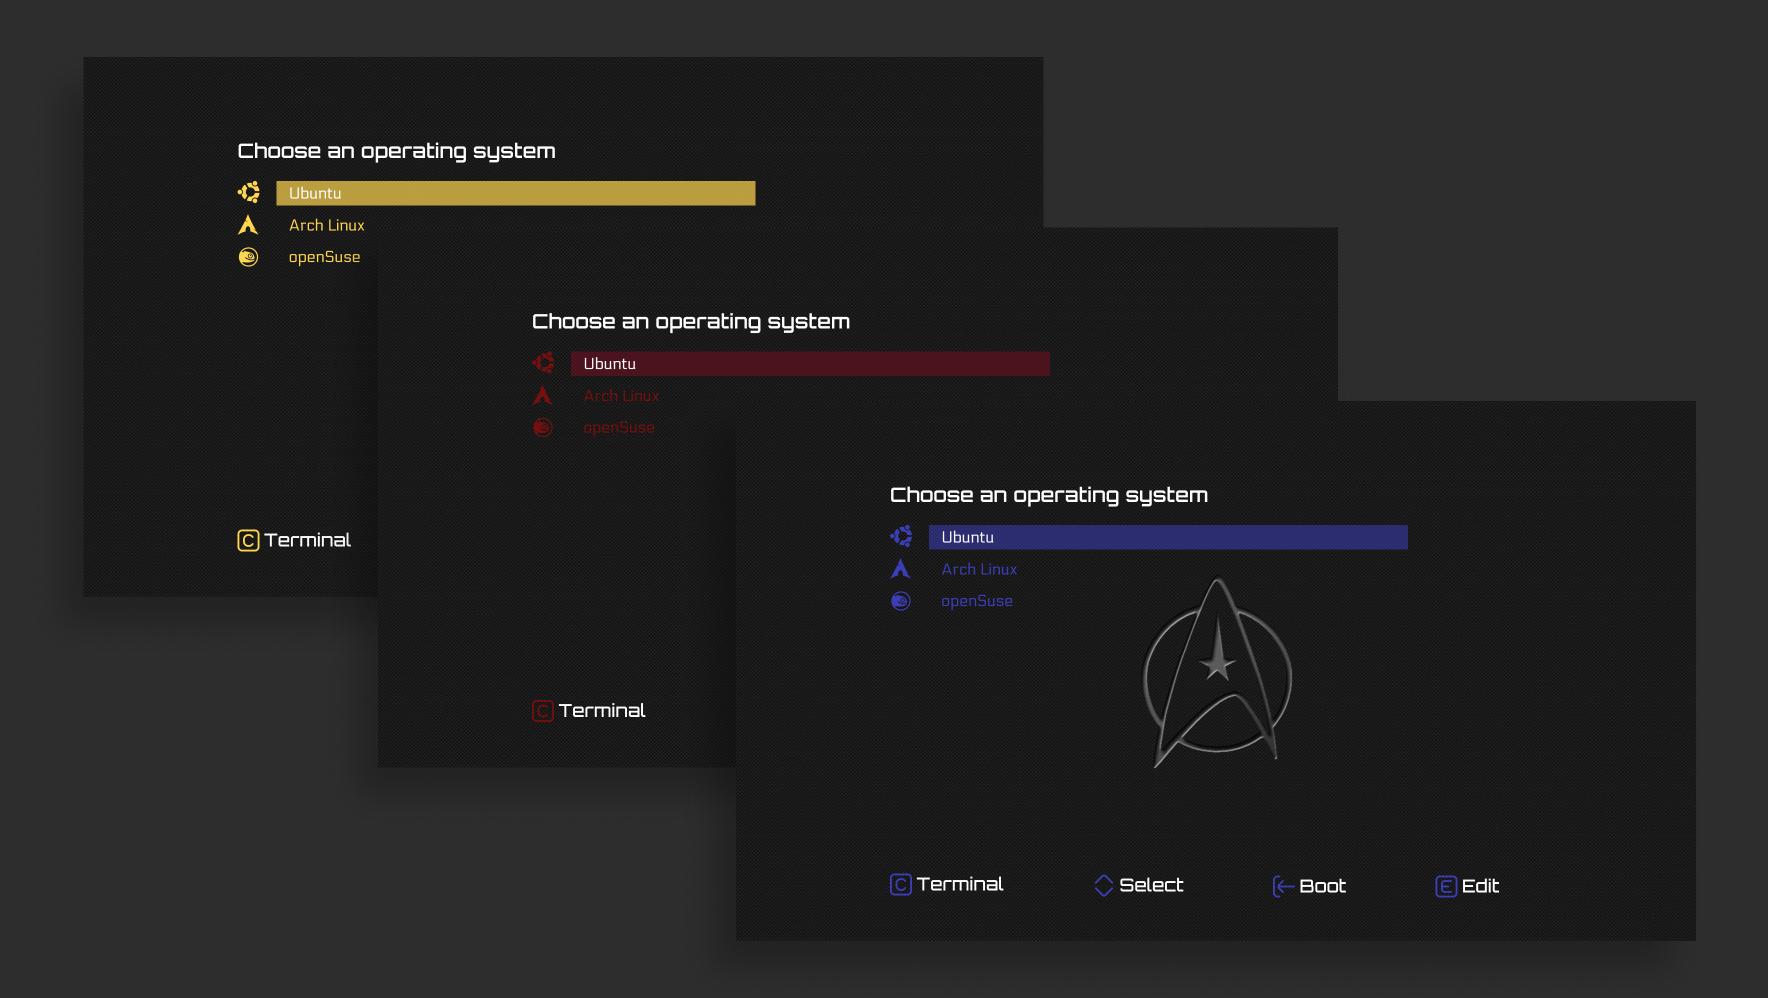Click the Boot arrow icon in the footer
1768x998 pixels.
[x=1282, y=885]
